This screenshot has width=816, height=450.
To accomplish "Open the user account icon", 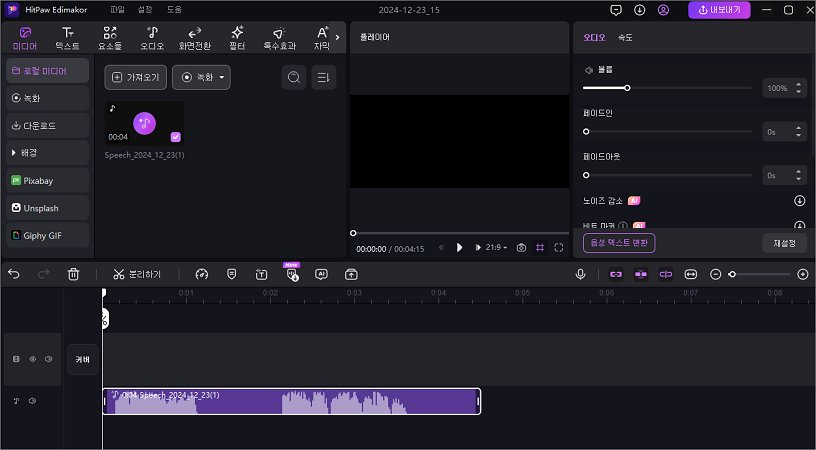I will [x=663, y=10].
